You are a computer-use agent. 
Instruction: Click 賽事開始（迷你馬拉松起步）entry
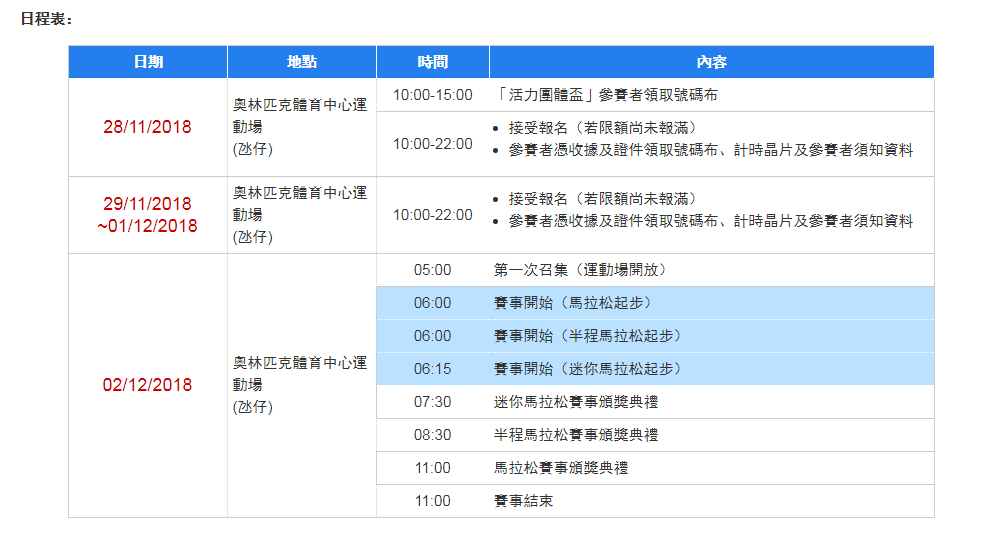[x=587, y=369]
